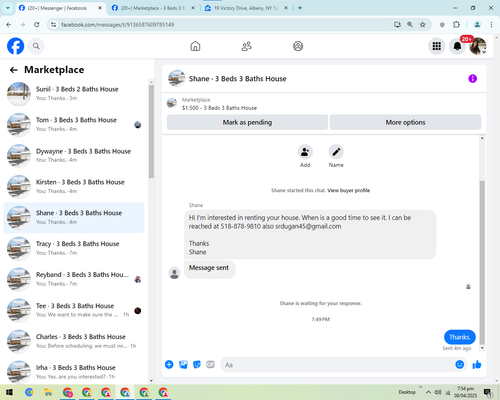The width and height of the screenshot is (500, 400).
Task: Open Irha - 3 Beds 3 Baths conversation
Action: [x=74, y=372]
